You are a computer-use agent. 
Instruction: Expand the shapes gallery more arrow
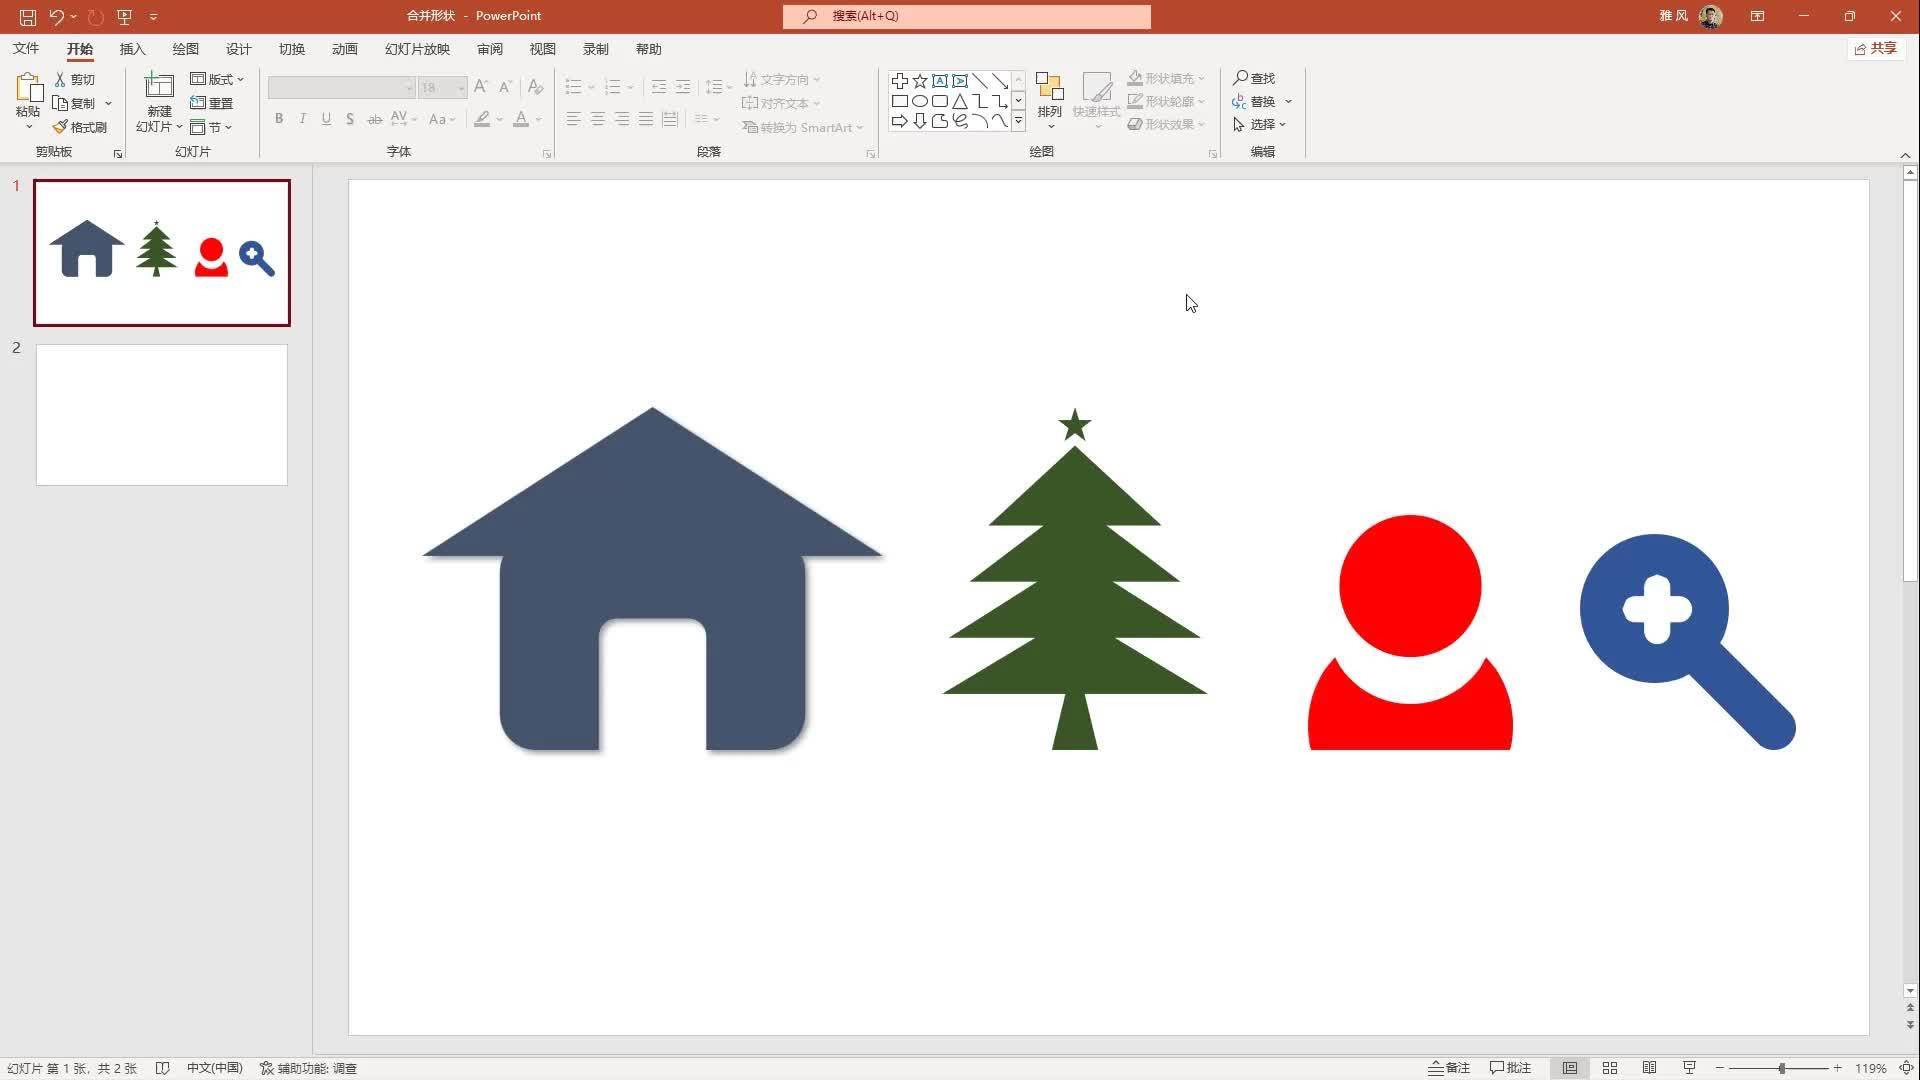click(1018, 121)
